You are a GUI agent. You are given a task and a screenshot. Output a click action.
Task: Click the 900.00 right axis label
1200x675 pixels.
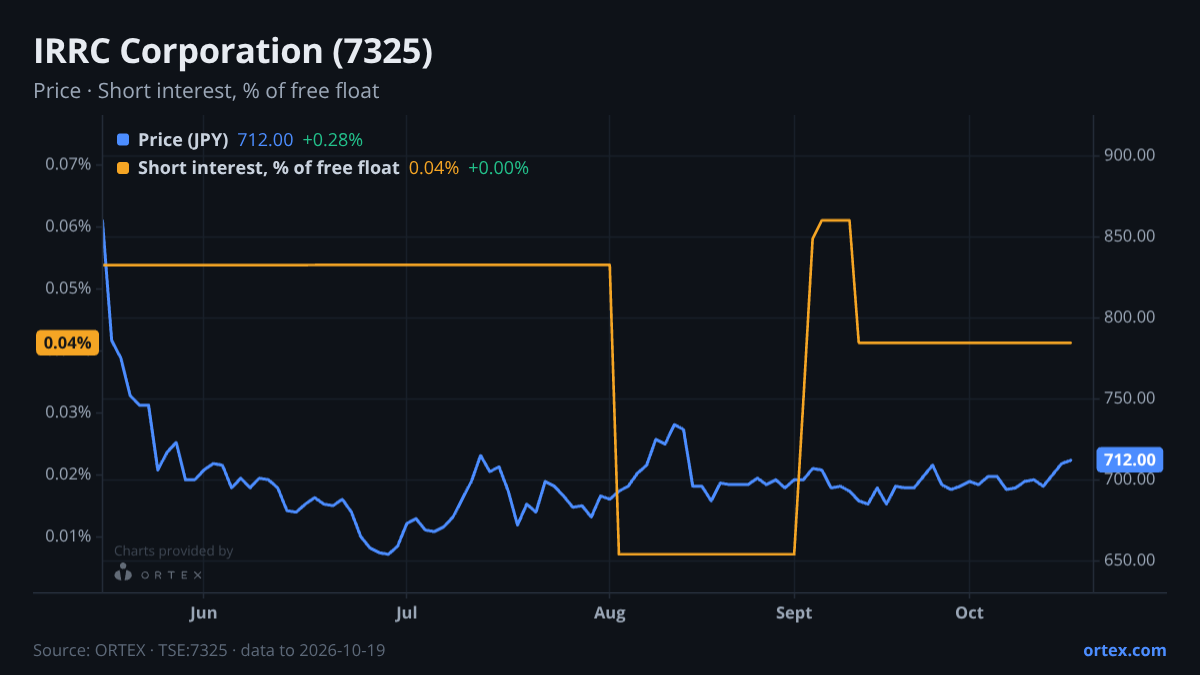[x=1130, y=155]
